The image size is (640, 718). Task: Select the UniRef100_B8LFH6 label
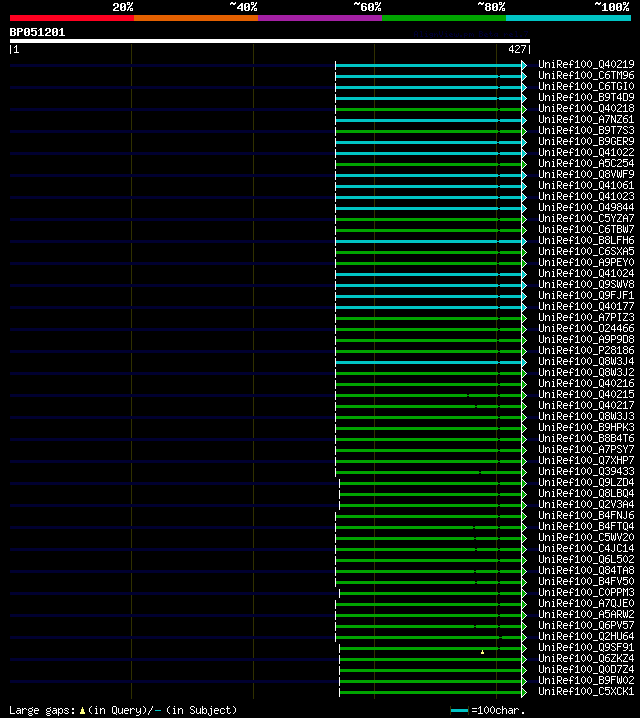pos(586,240)
